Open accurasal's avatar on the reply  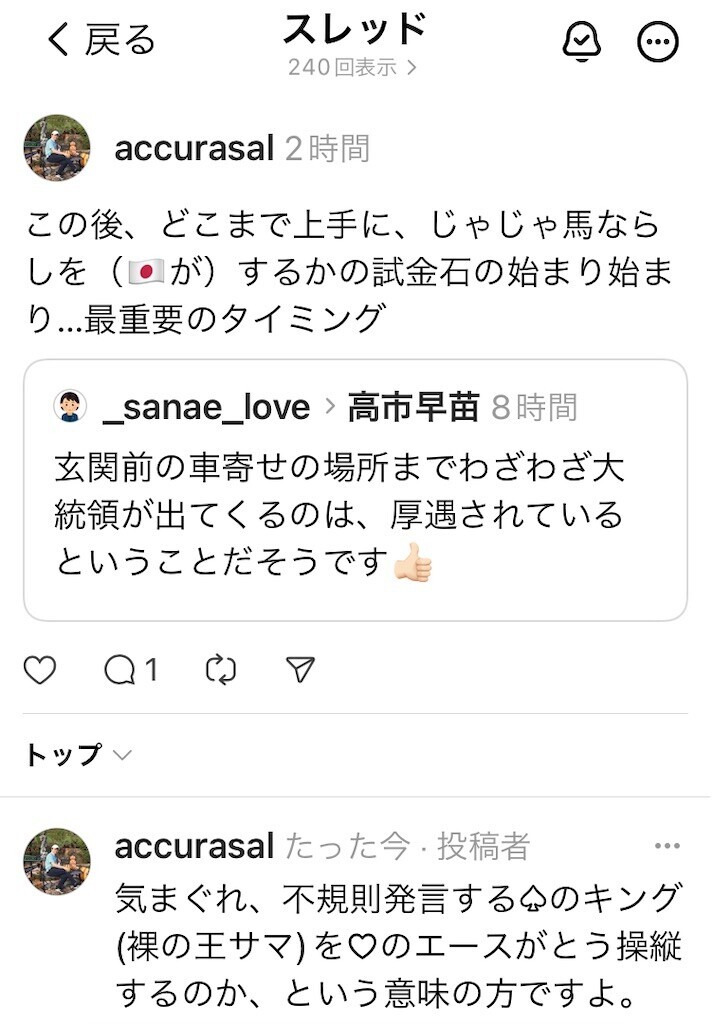coord(57,861)
